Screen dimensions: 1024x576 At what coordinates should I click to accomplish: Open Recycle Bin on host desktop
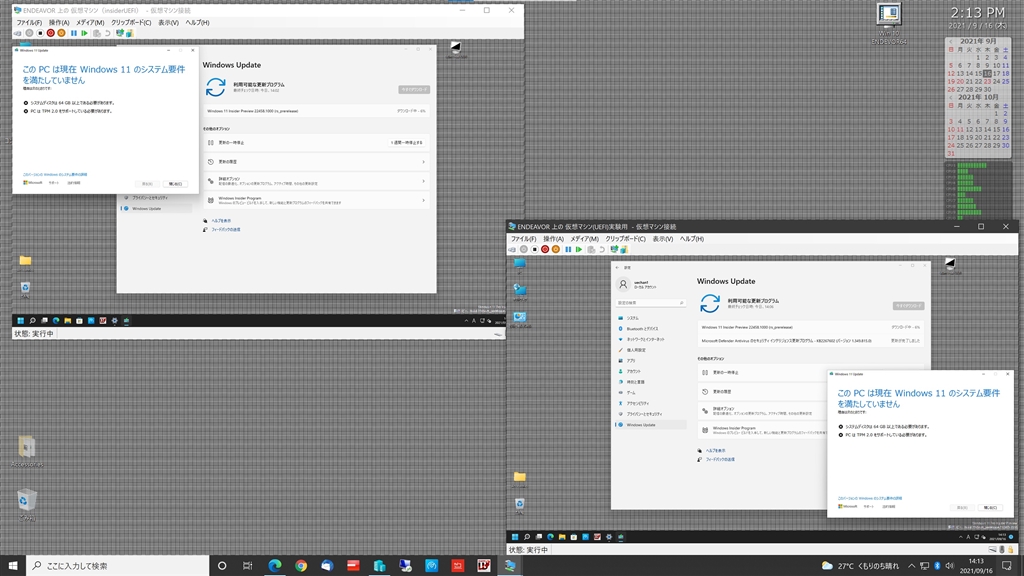coord(26,504)
